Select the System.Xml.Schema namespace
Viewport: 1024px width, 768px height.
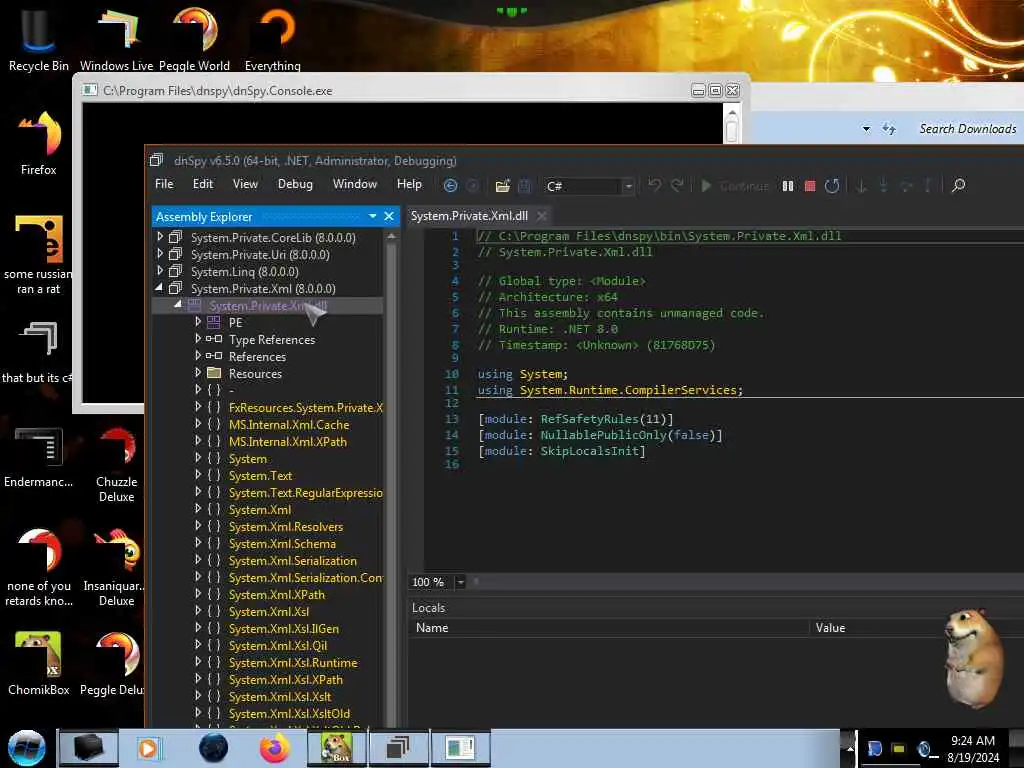point(282,543)
